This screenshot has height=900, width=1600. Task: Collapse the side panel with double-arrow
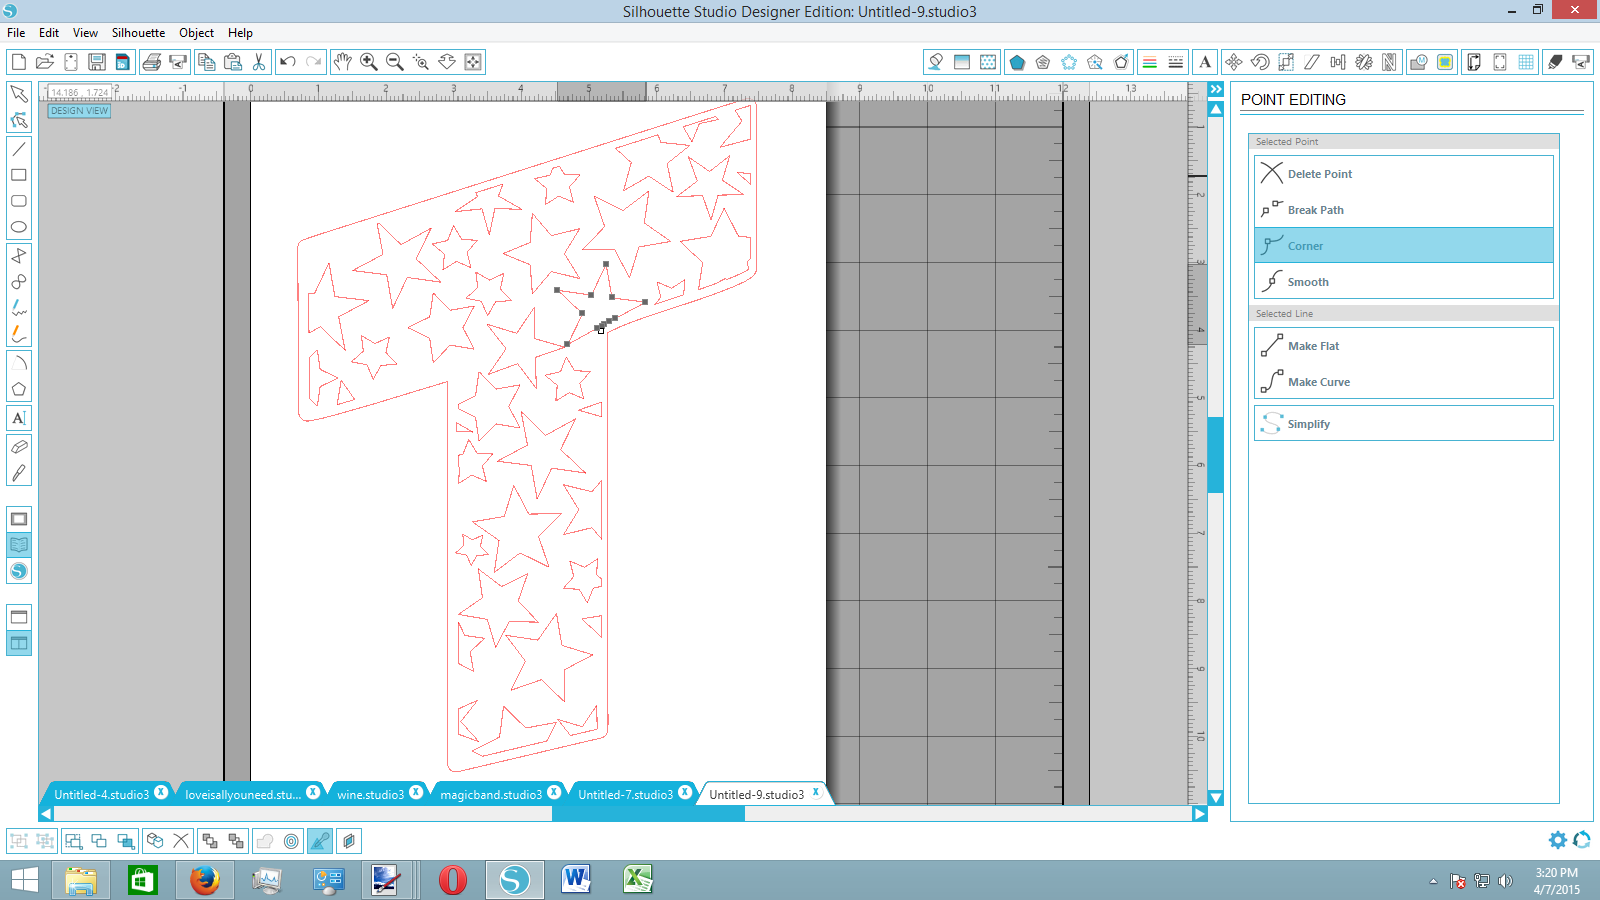(x=1216, y=90)
